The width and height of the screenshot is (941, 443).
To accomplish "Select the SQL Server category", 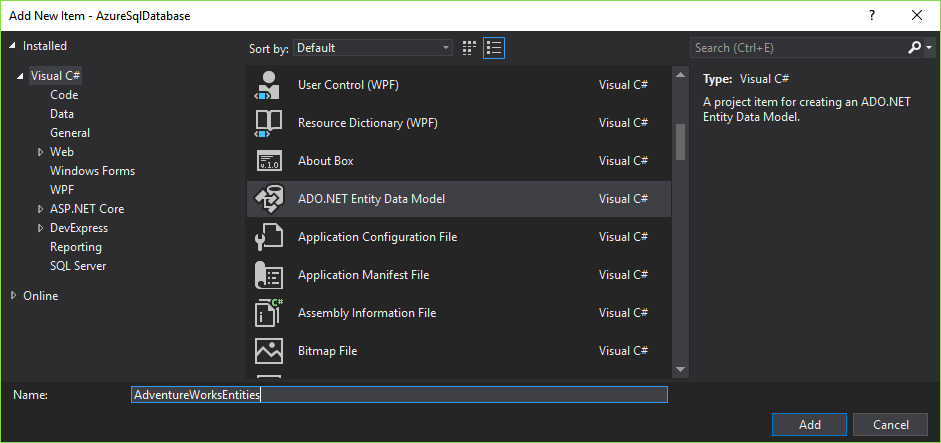I will click(78, 266).
